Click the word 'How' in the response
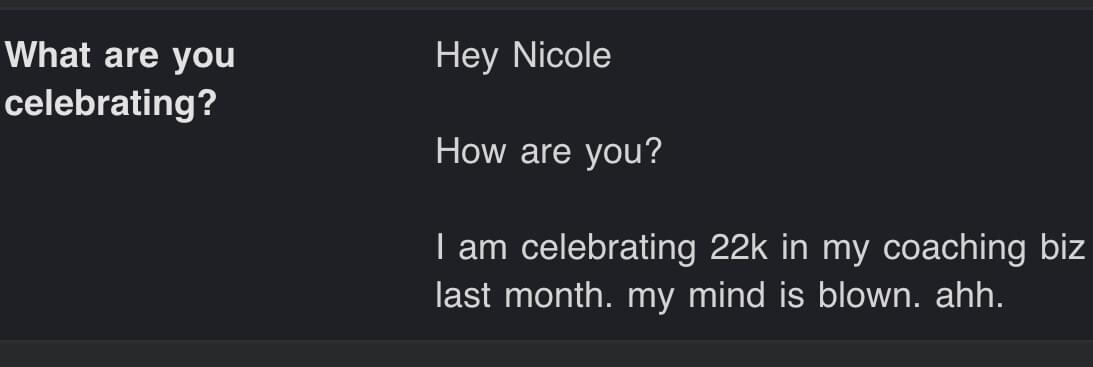The width and height of the screenshot is (1093, 367). [471, 151]
